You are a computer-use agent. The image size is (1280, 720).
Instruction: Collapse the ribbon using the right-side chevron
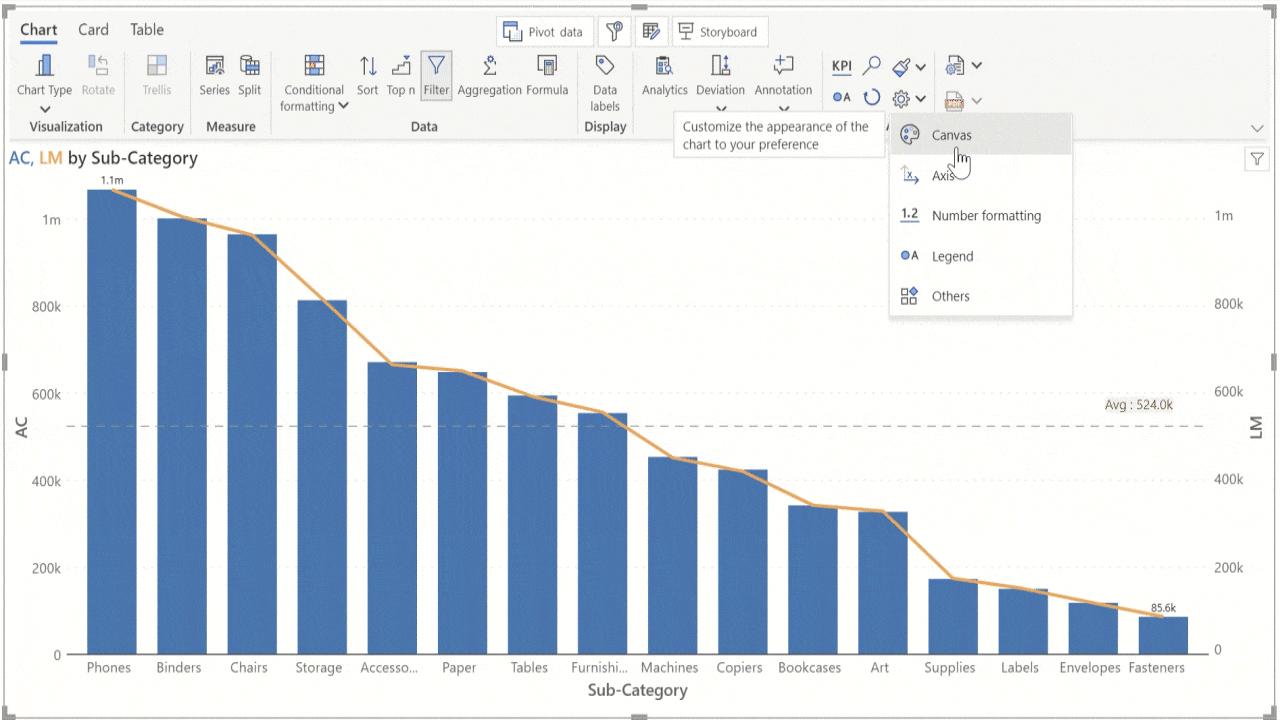point(1257,128)
